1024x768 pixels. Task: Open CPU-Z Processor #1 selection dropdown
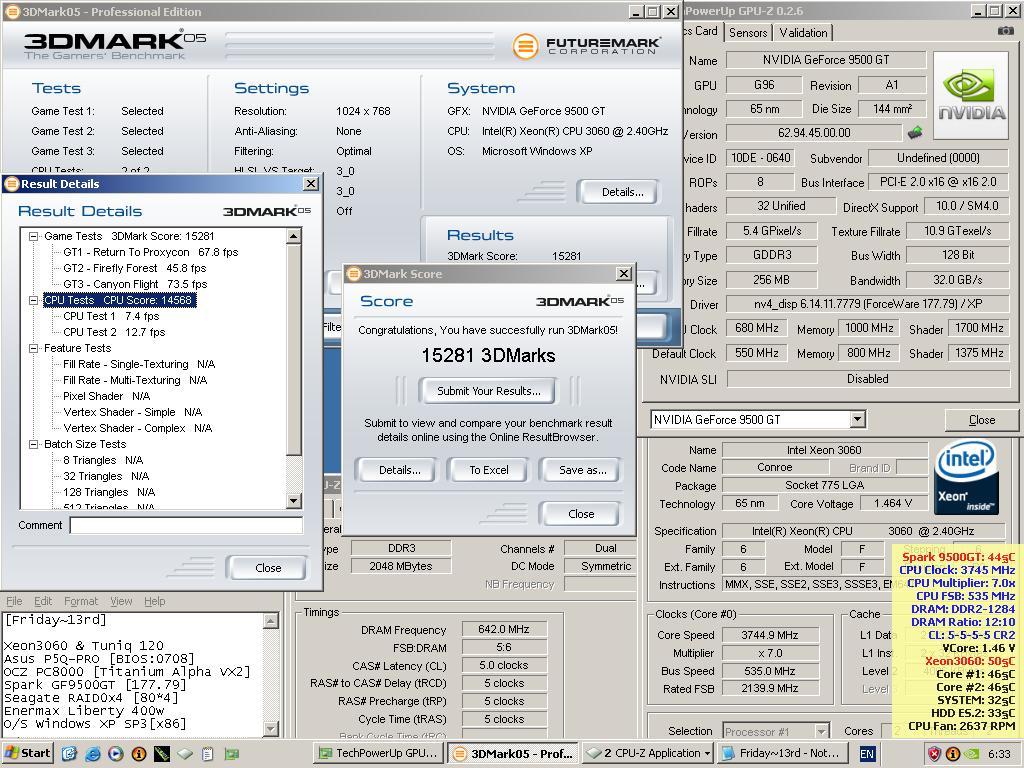click(x=821, y=731)
